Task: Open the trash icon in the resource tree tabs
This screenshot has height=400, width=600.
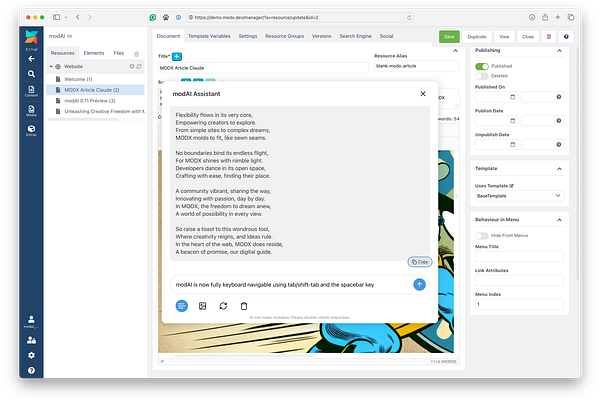Action: pos(137,54)
